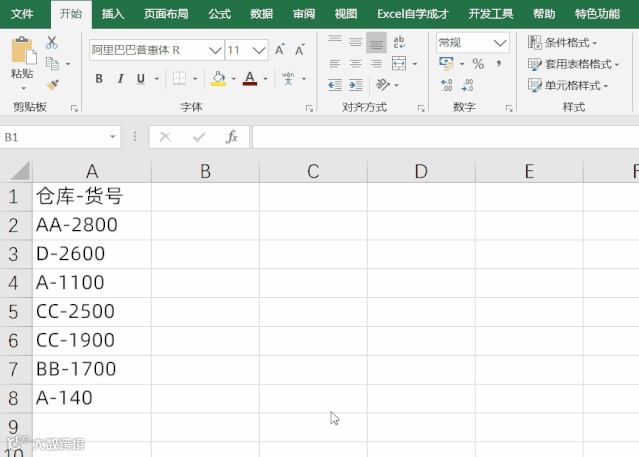Open 单元格样式 cell styles menu
The height and width of the screenshot is (457, 639).
[568, 85]
